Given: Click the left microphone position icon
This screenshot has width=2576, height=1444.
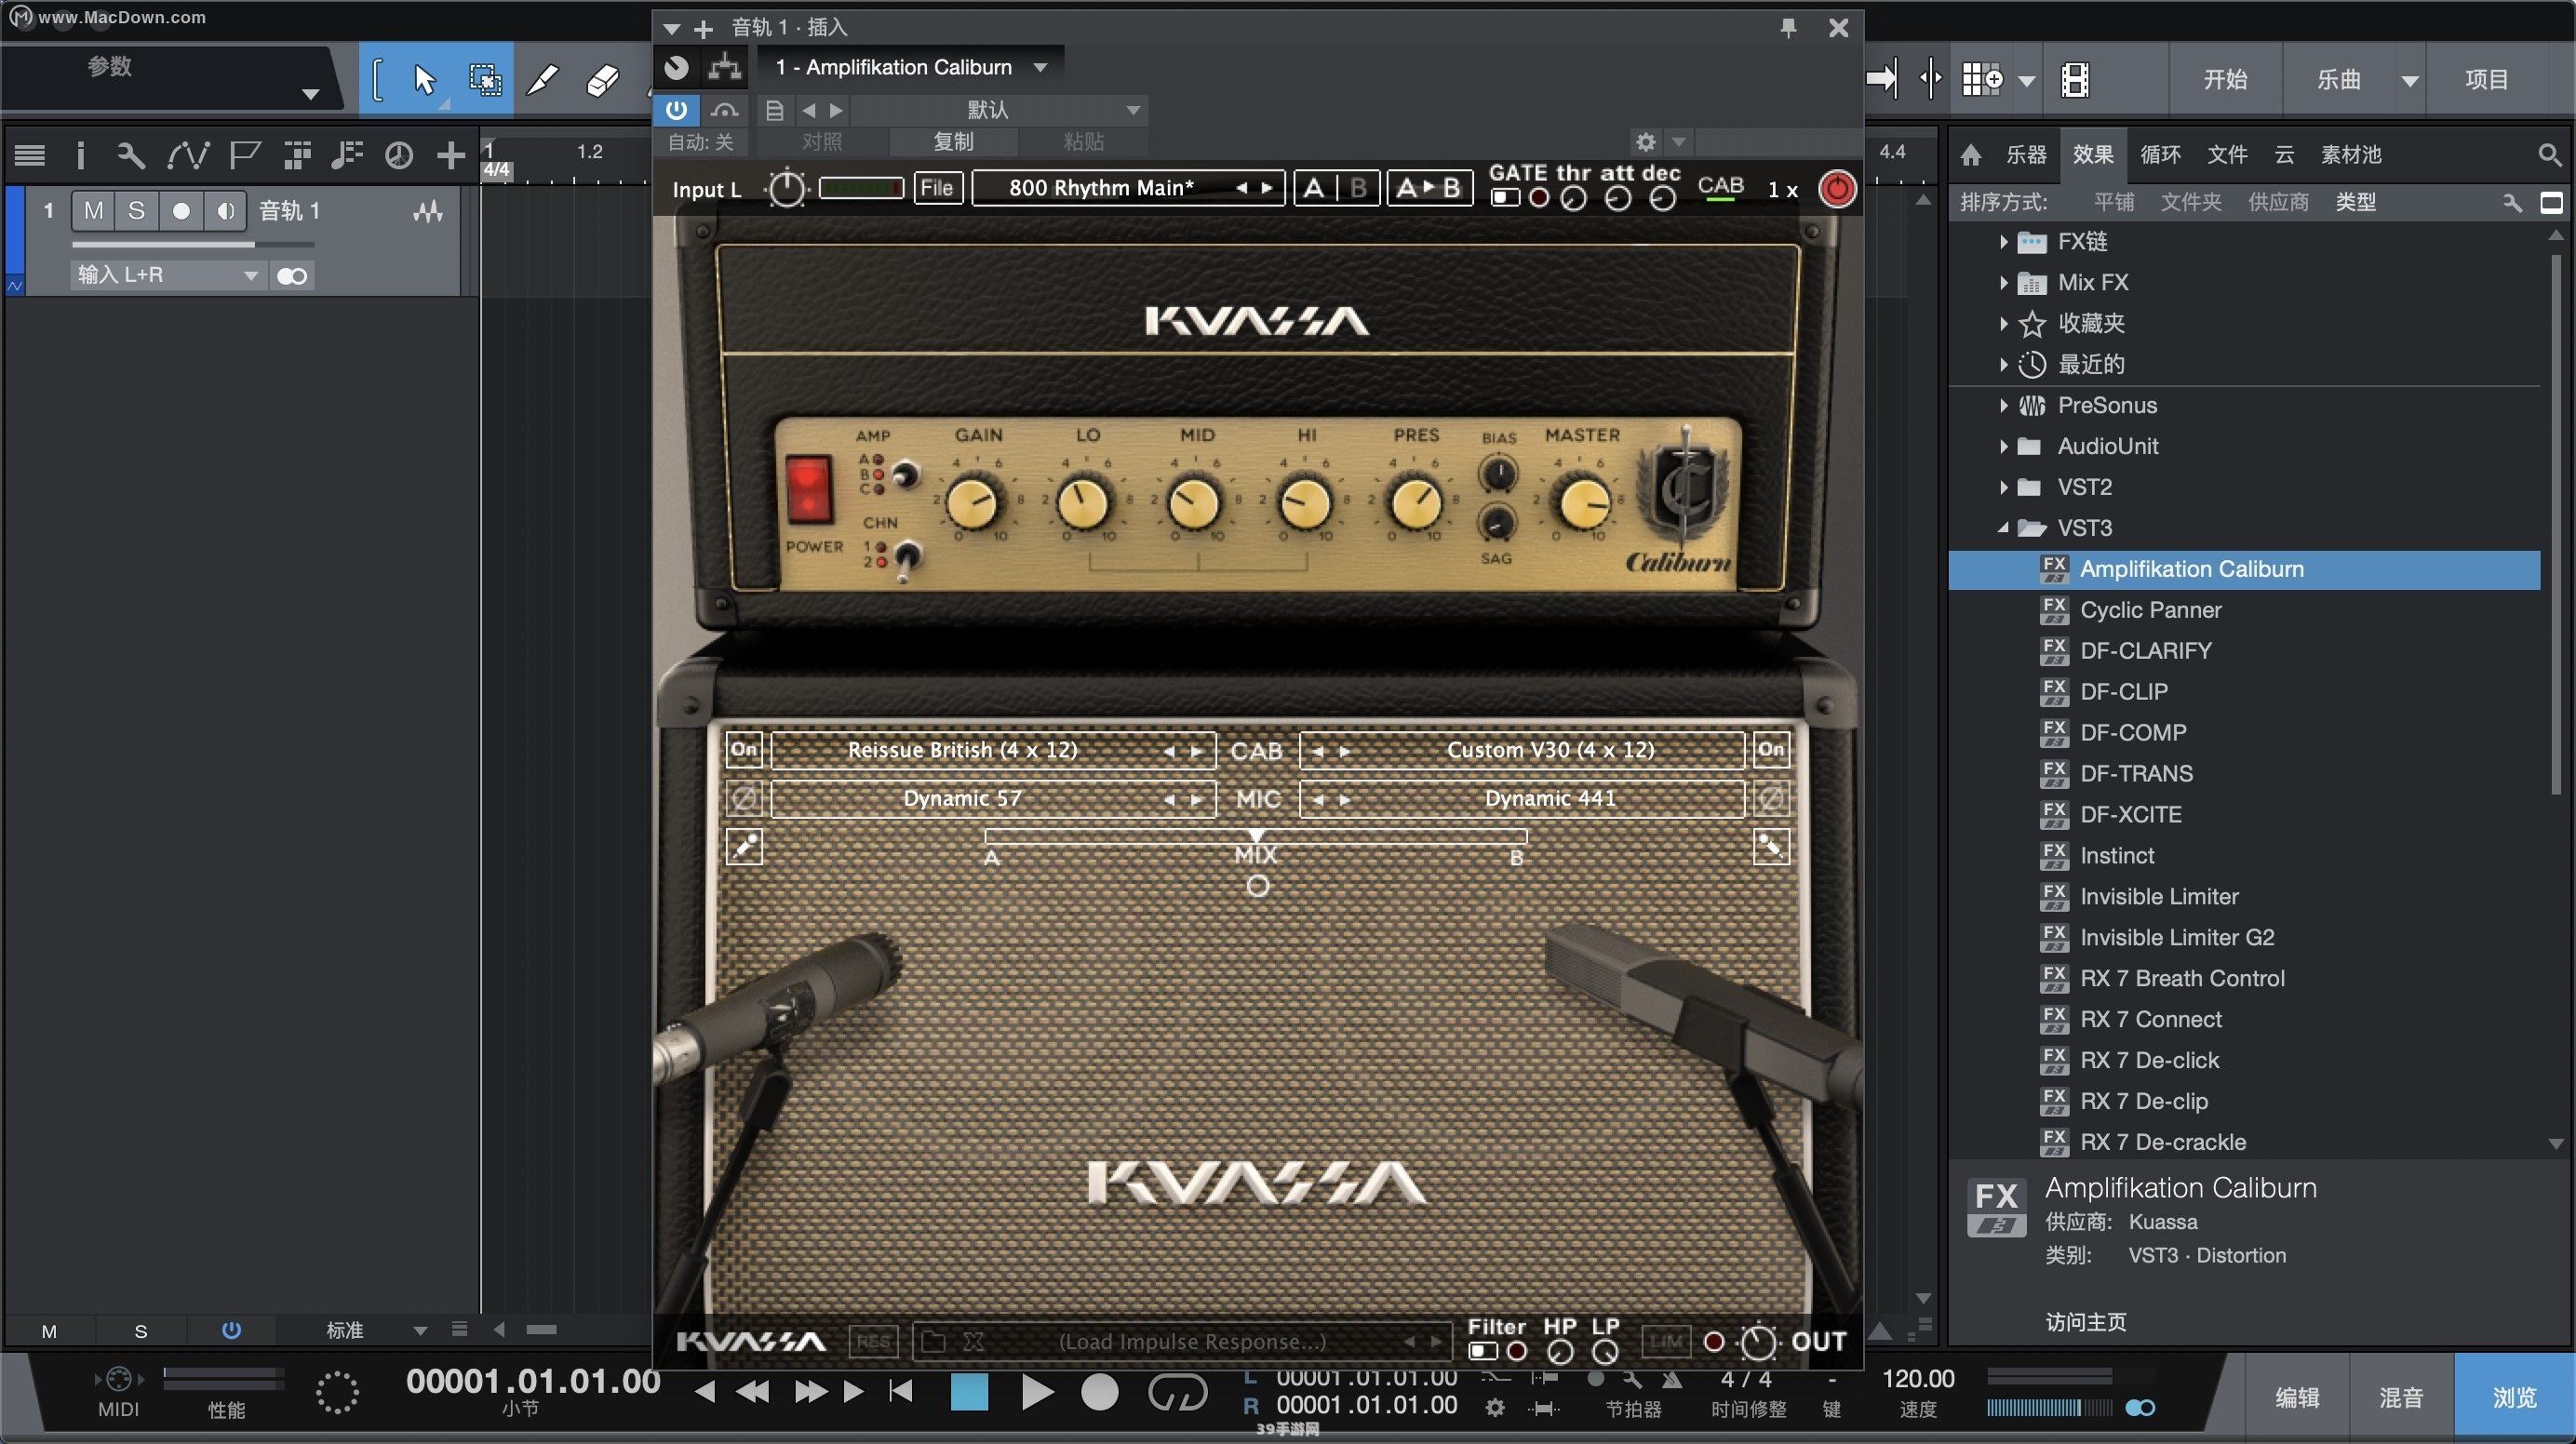Looking at the screenshot, I should coord(744,846).
